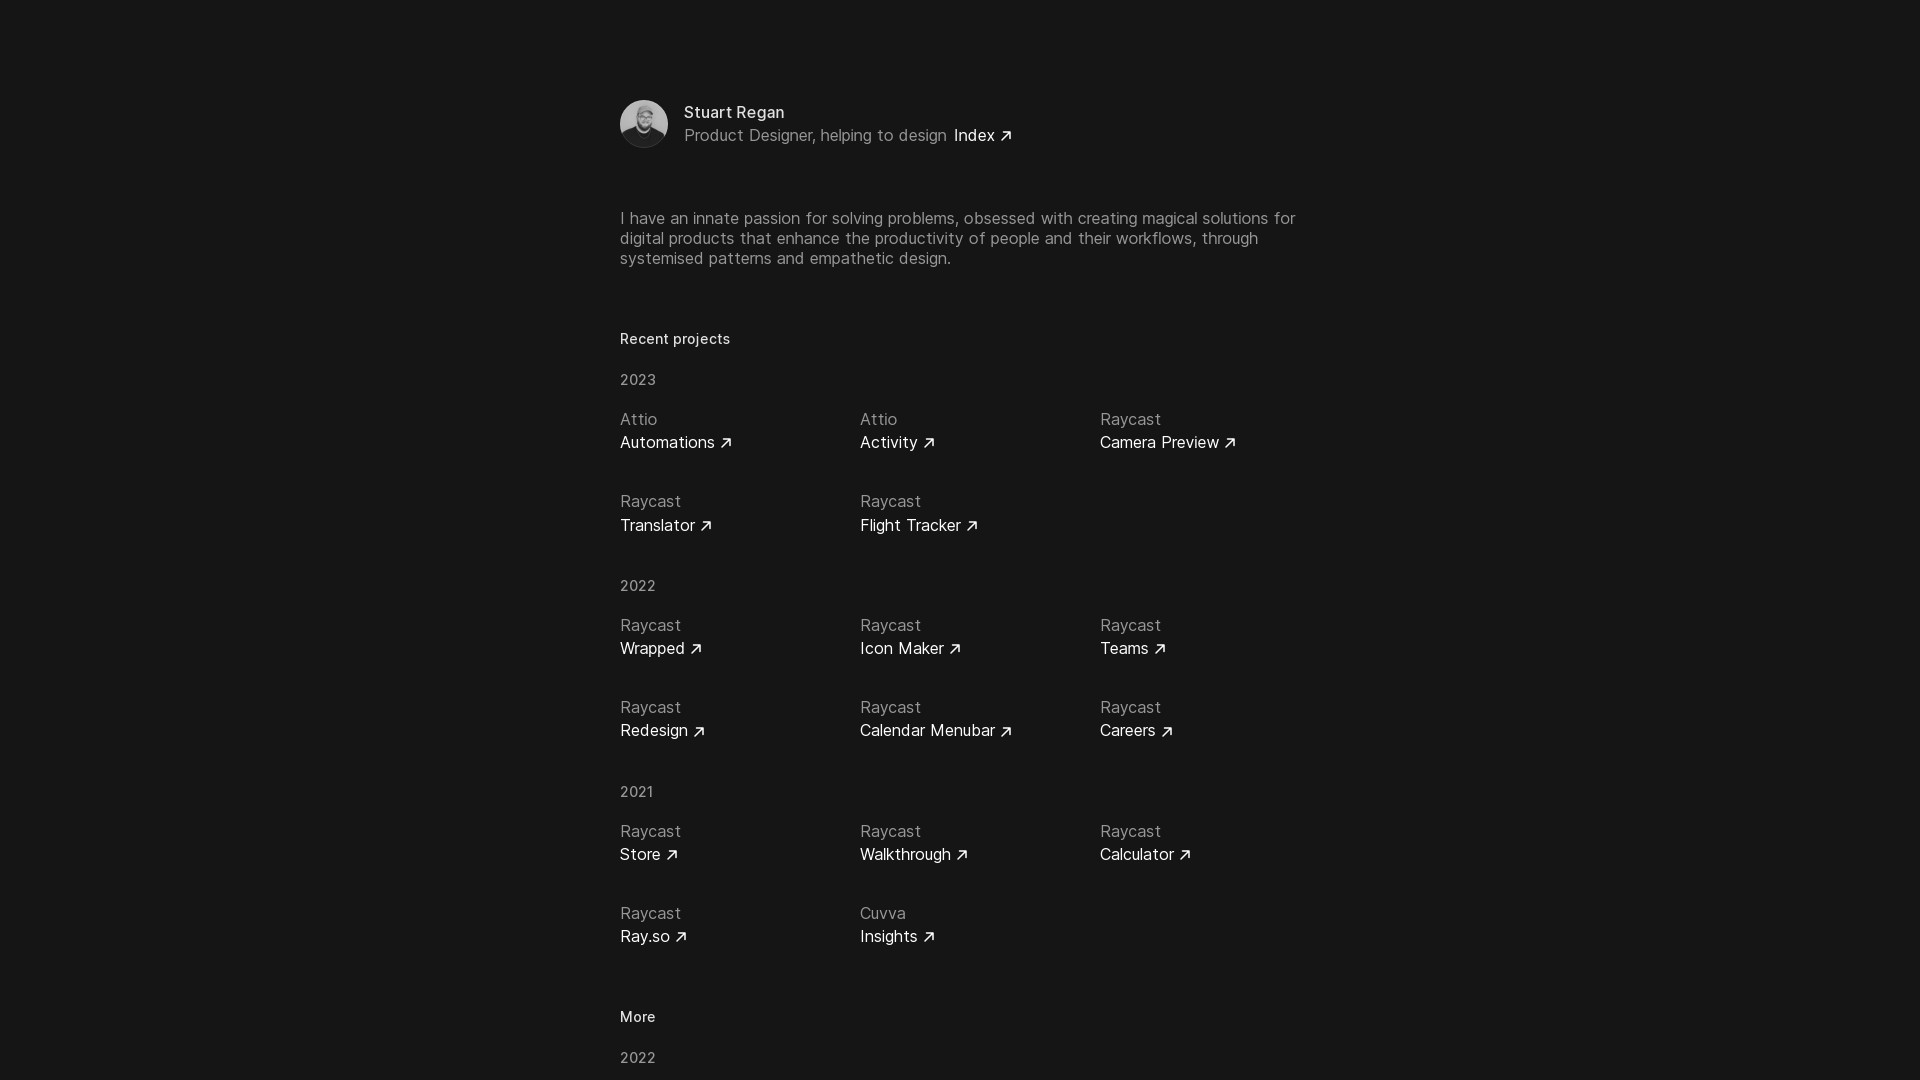The width and height of the screenshot is (1920, 1080).
Task: Click the arrow icon after Calendar Menubar
Action: click(x=1006, y=731)
